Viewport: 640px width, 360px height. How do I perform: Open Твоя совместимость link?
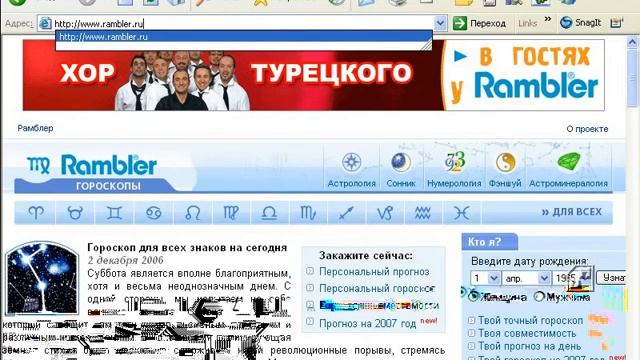pos(527,333)
